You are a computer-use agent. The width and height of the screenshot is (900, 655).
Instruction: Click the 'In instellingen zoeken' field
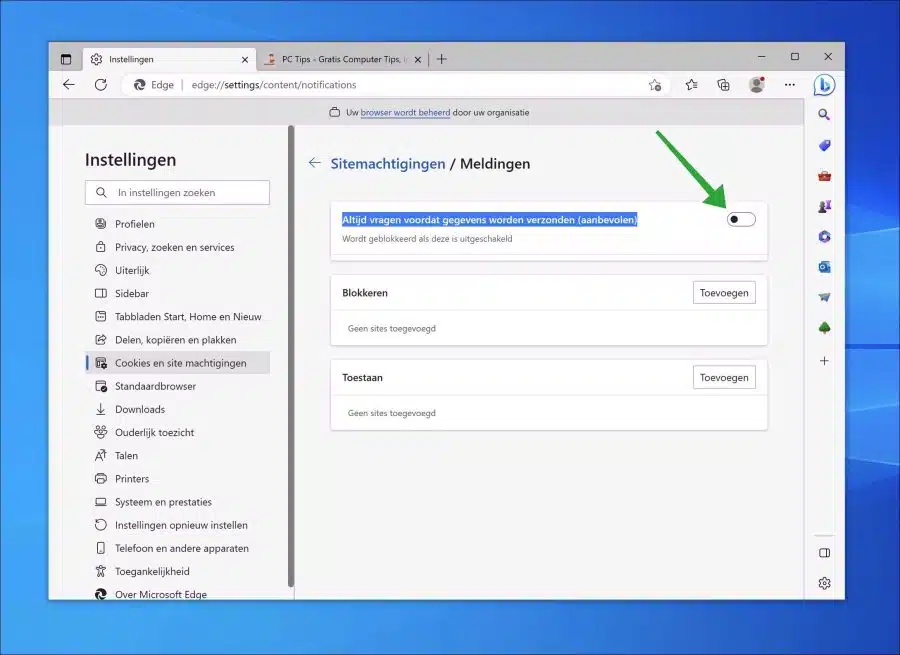click(x=177, y=192)
